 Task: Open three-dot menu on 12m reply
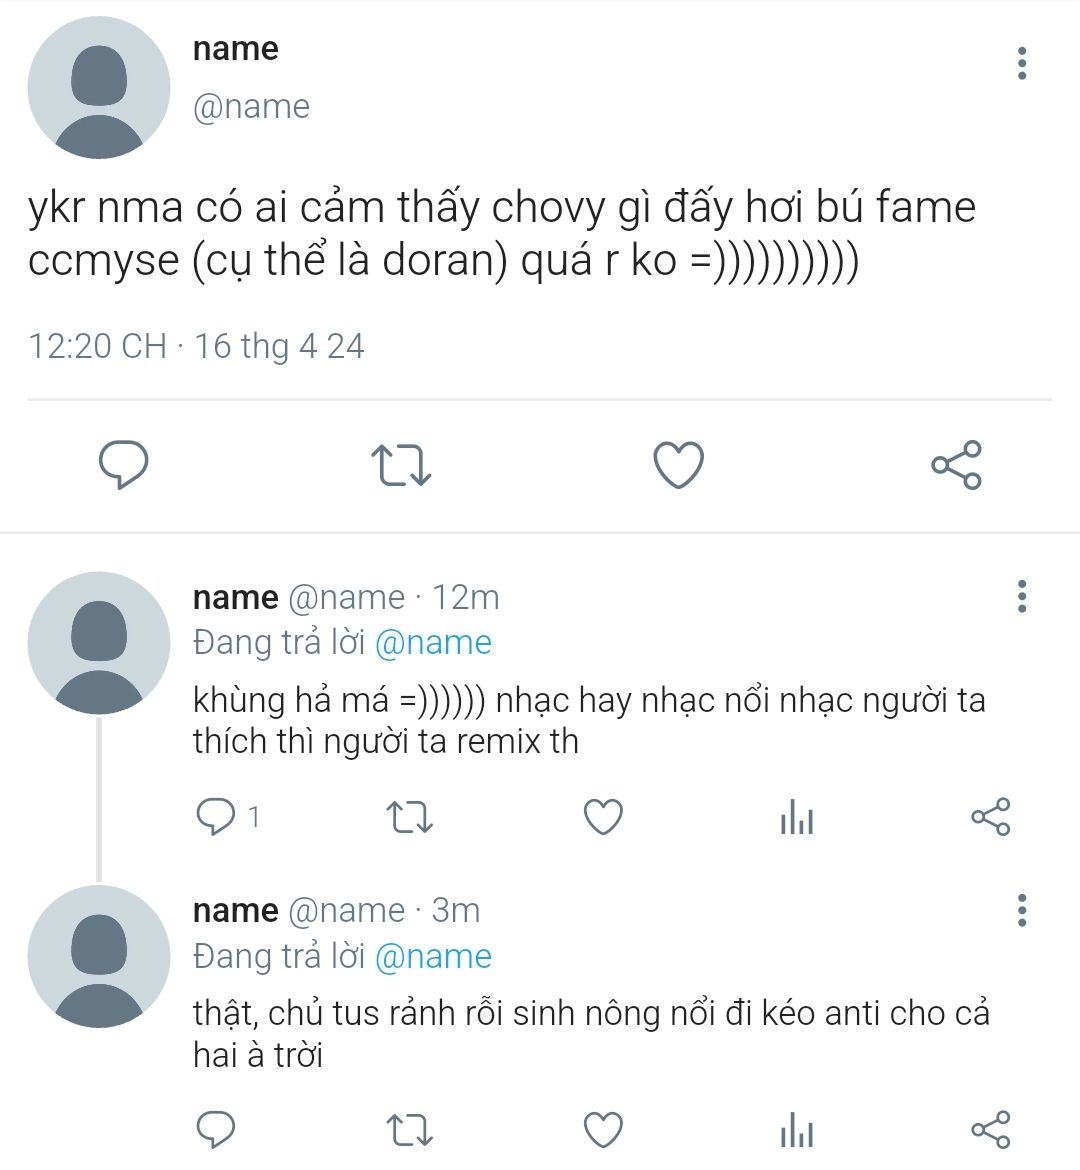tap(1022, 596)
